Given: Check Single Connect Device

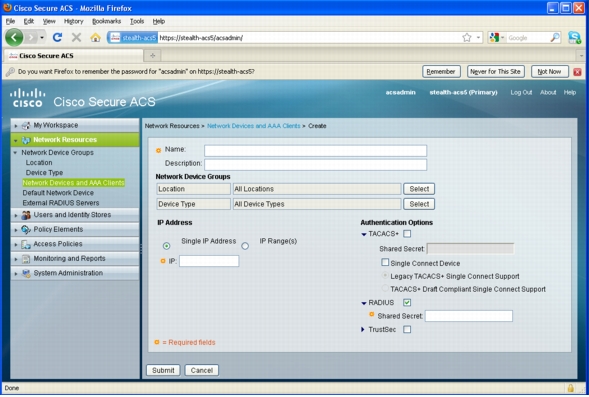Looking at the screenshot, I should tap(385, 262).
